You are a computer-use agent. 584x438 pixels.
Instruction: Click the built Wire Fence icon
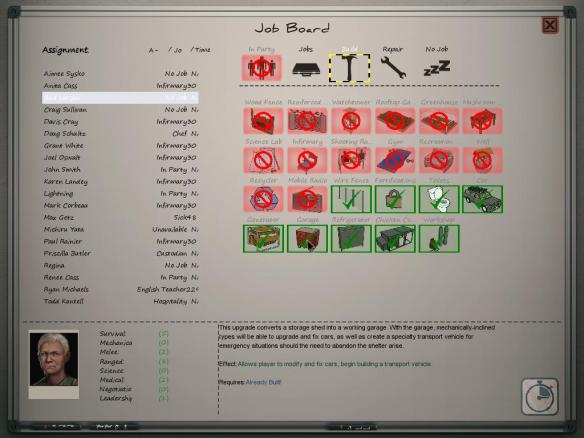tap(351, 199)
